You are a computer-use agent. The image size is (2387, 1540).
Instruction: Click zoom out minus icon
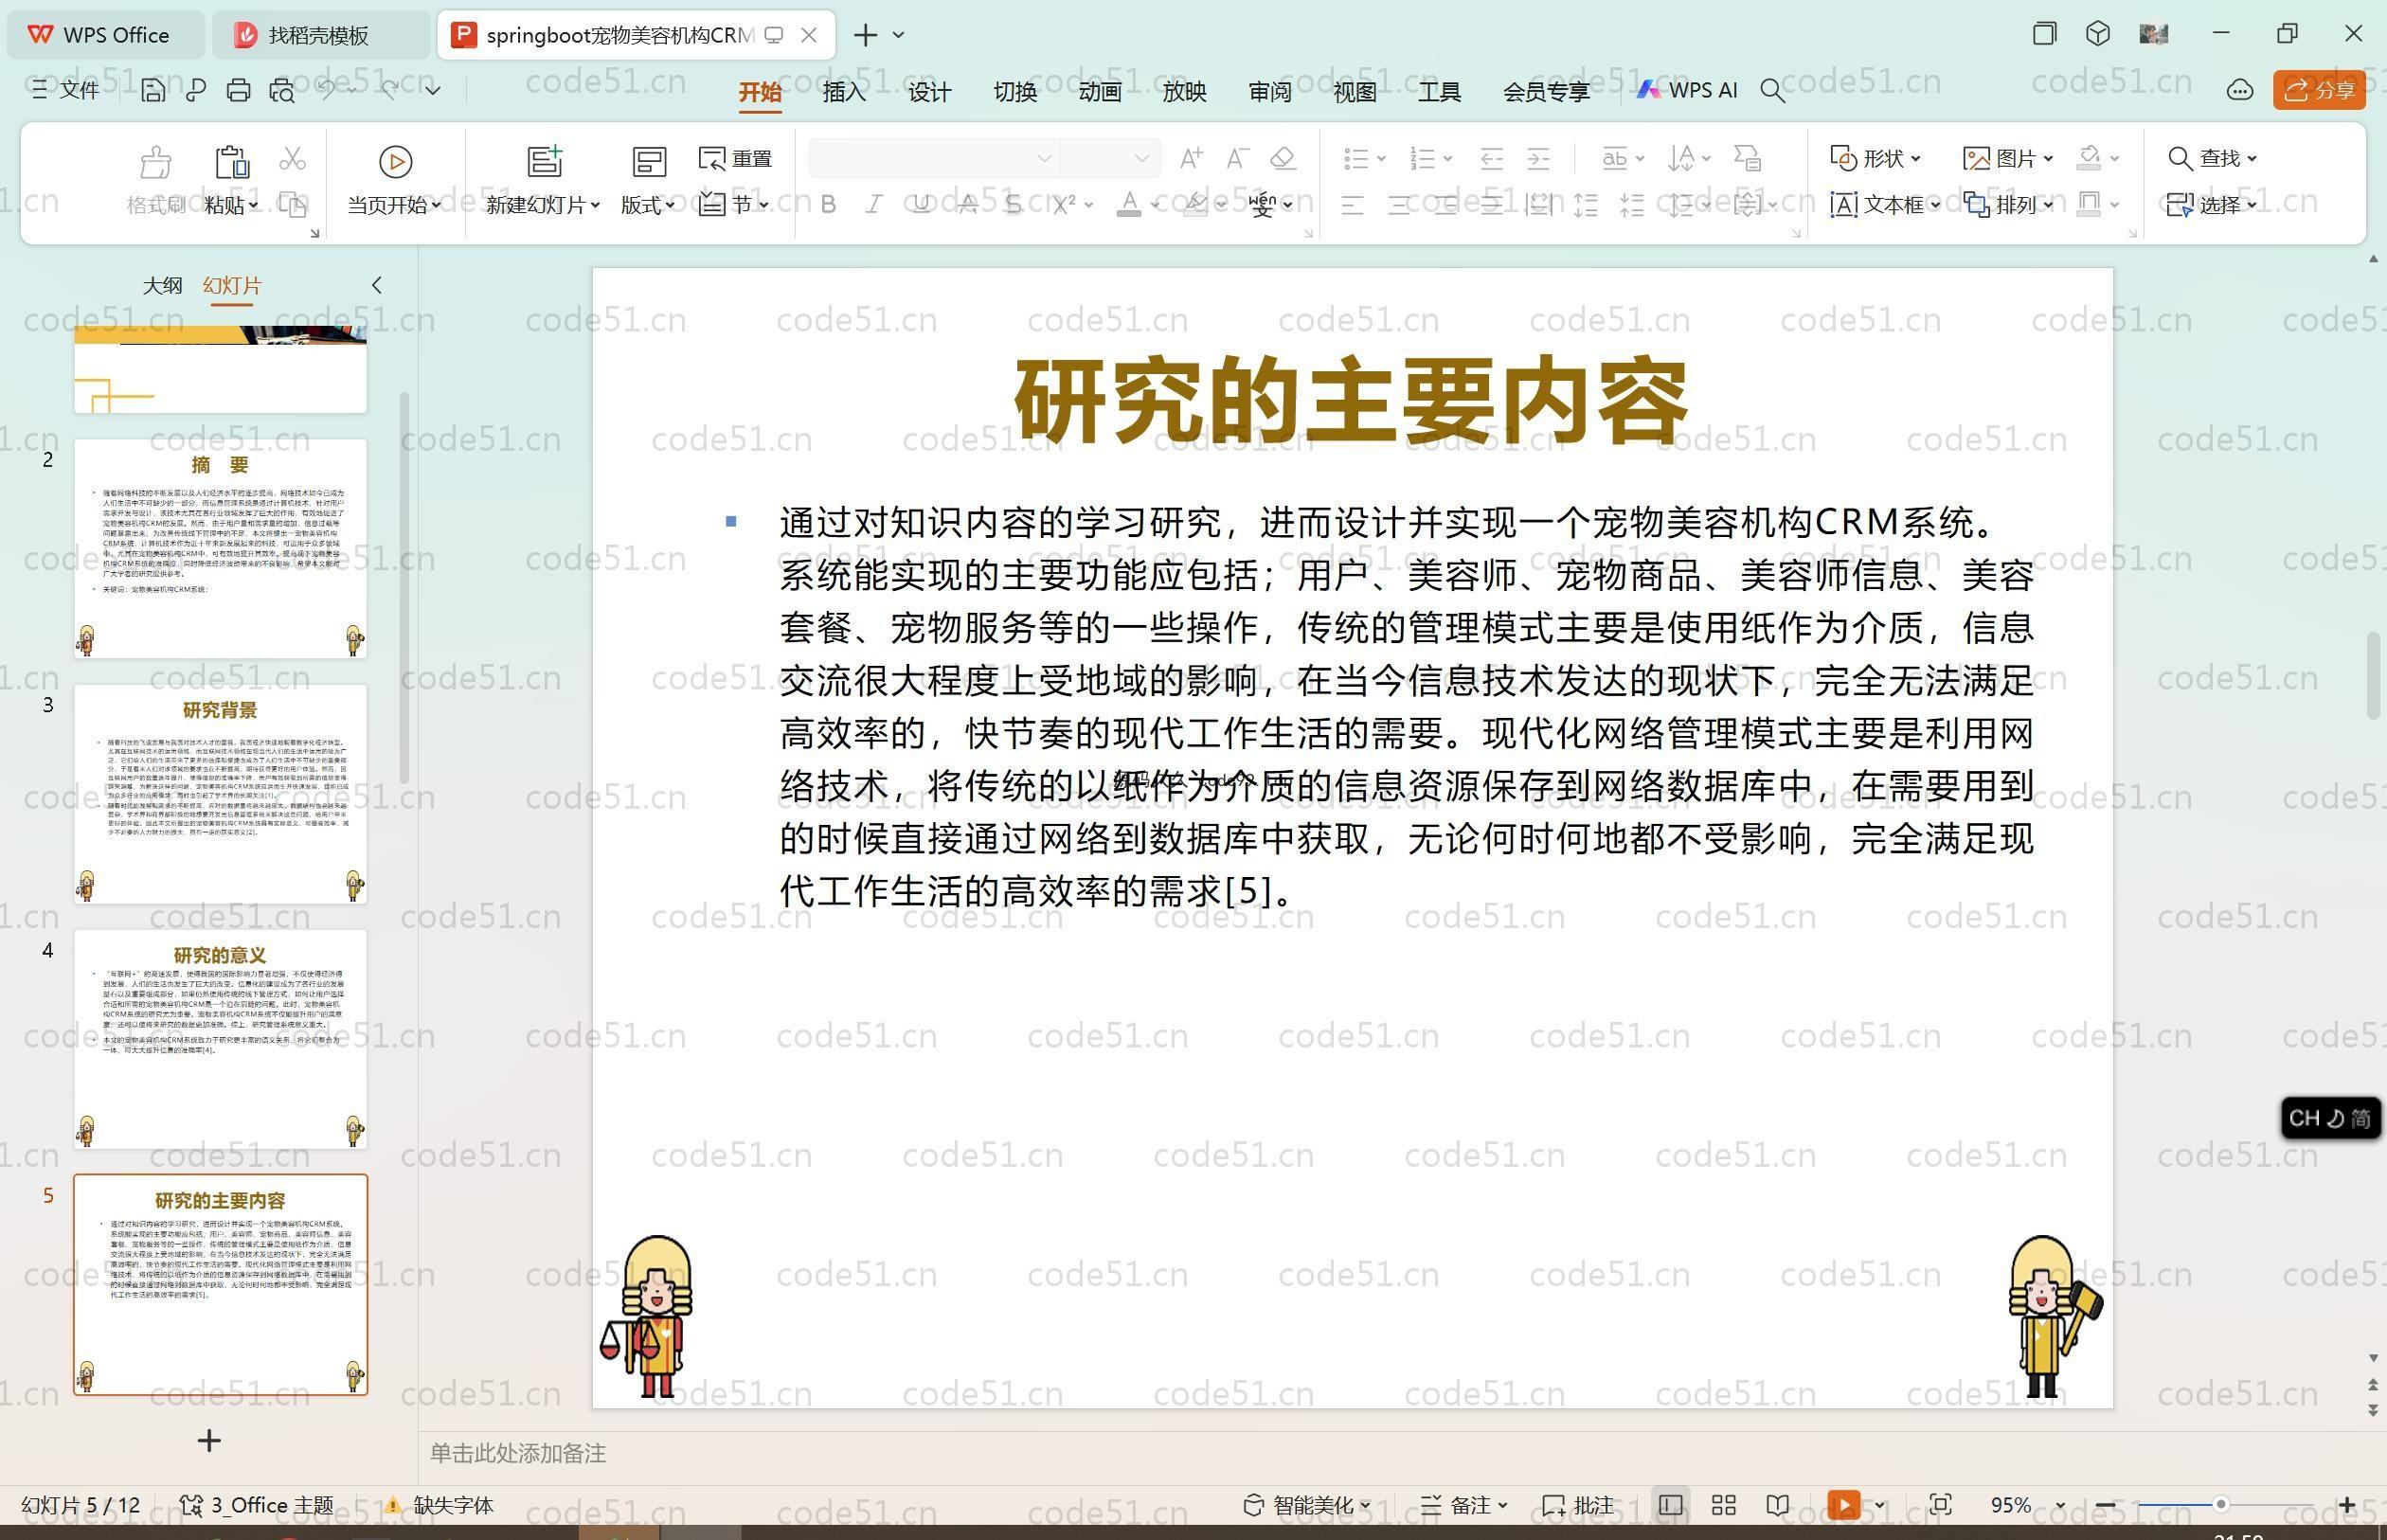(x=2105, y=1505)
